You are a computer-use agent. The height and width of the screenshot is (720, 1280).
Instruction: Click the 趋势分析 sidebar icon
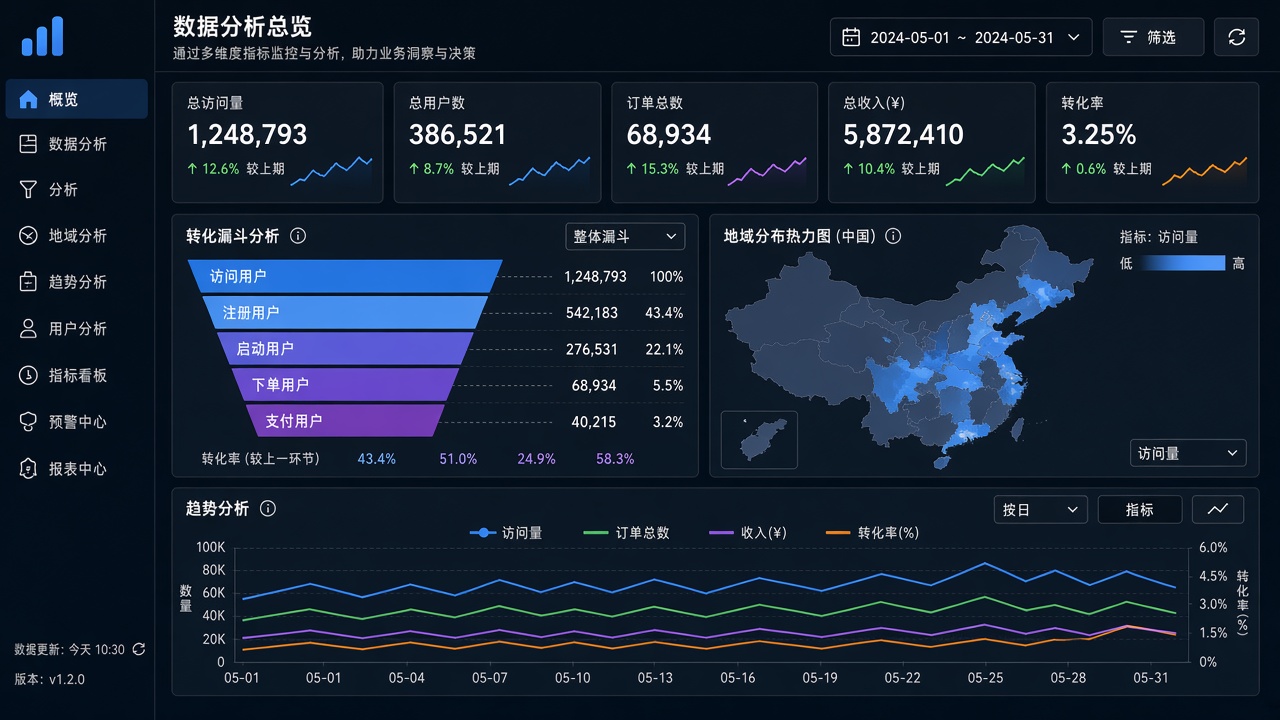pos(28,282)
